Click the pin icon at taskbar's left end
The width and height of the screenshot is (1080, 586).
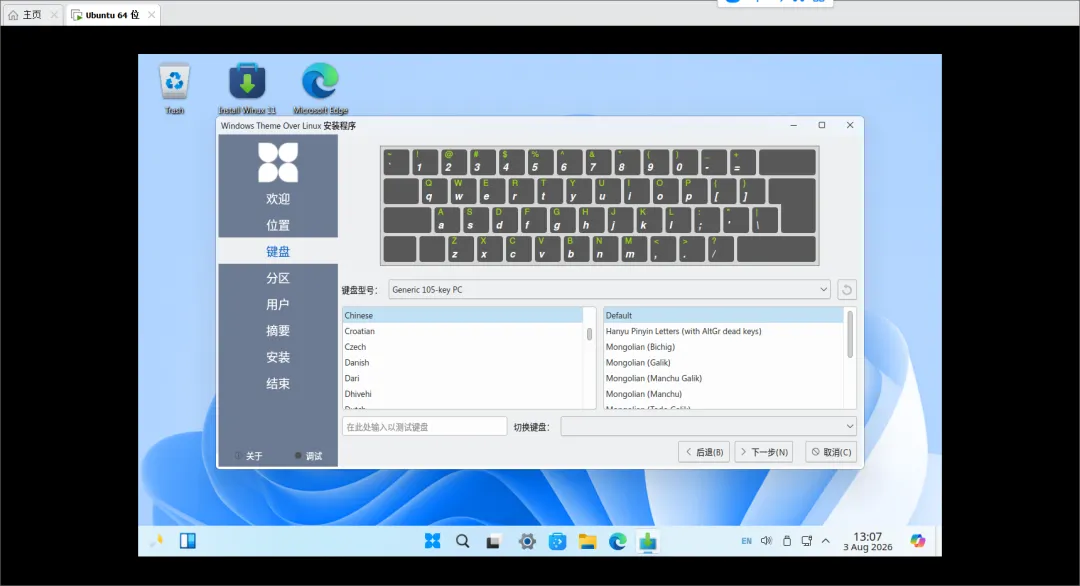tap(158, 541)
